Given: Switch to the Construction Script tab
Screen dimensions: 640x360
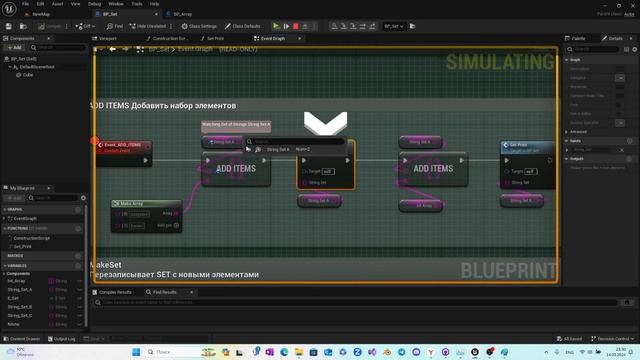Looking at the screenshot, I should coord(167,38).
